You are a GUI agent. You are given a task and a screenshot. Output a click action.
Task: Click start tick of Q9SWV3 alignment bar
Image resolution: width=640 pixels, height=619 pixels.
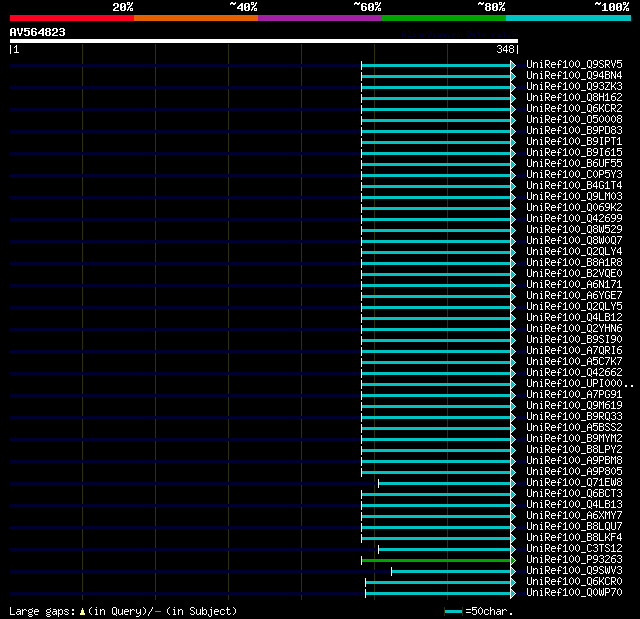click(x=391, y=571)
